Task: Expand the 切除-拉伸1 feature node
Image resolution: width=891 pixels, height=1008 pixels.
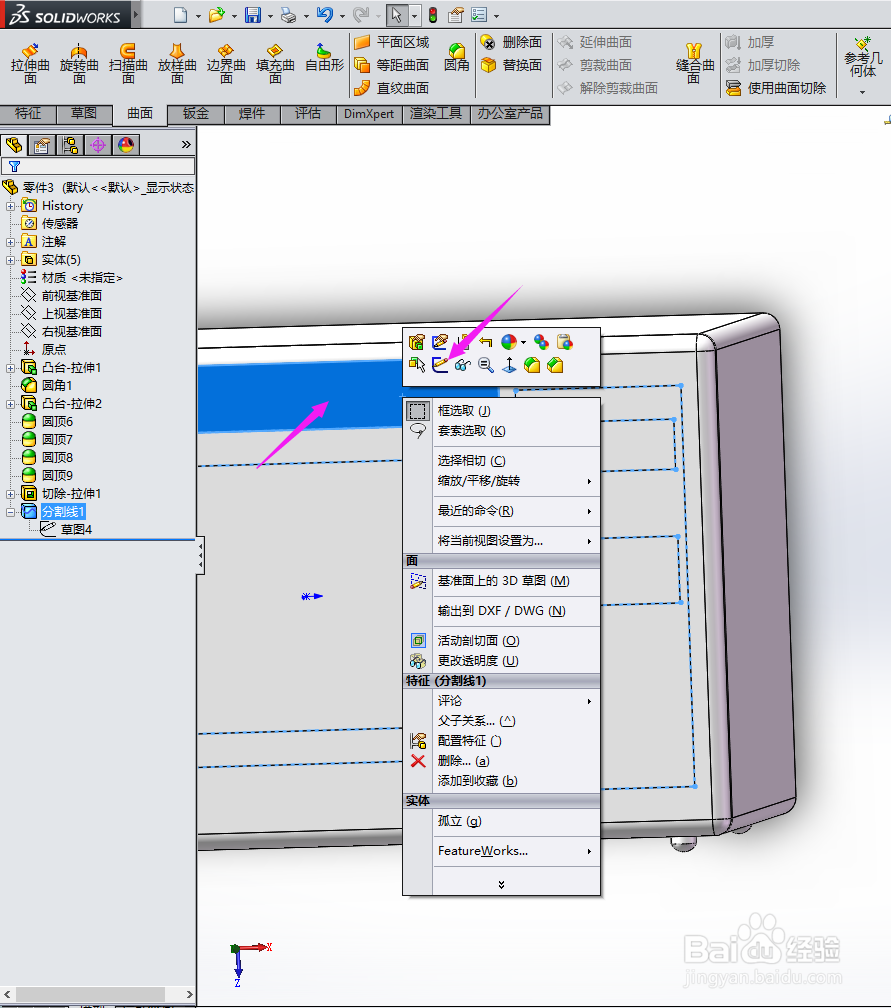Action: point(10,494)
